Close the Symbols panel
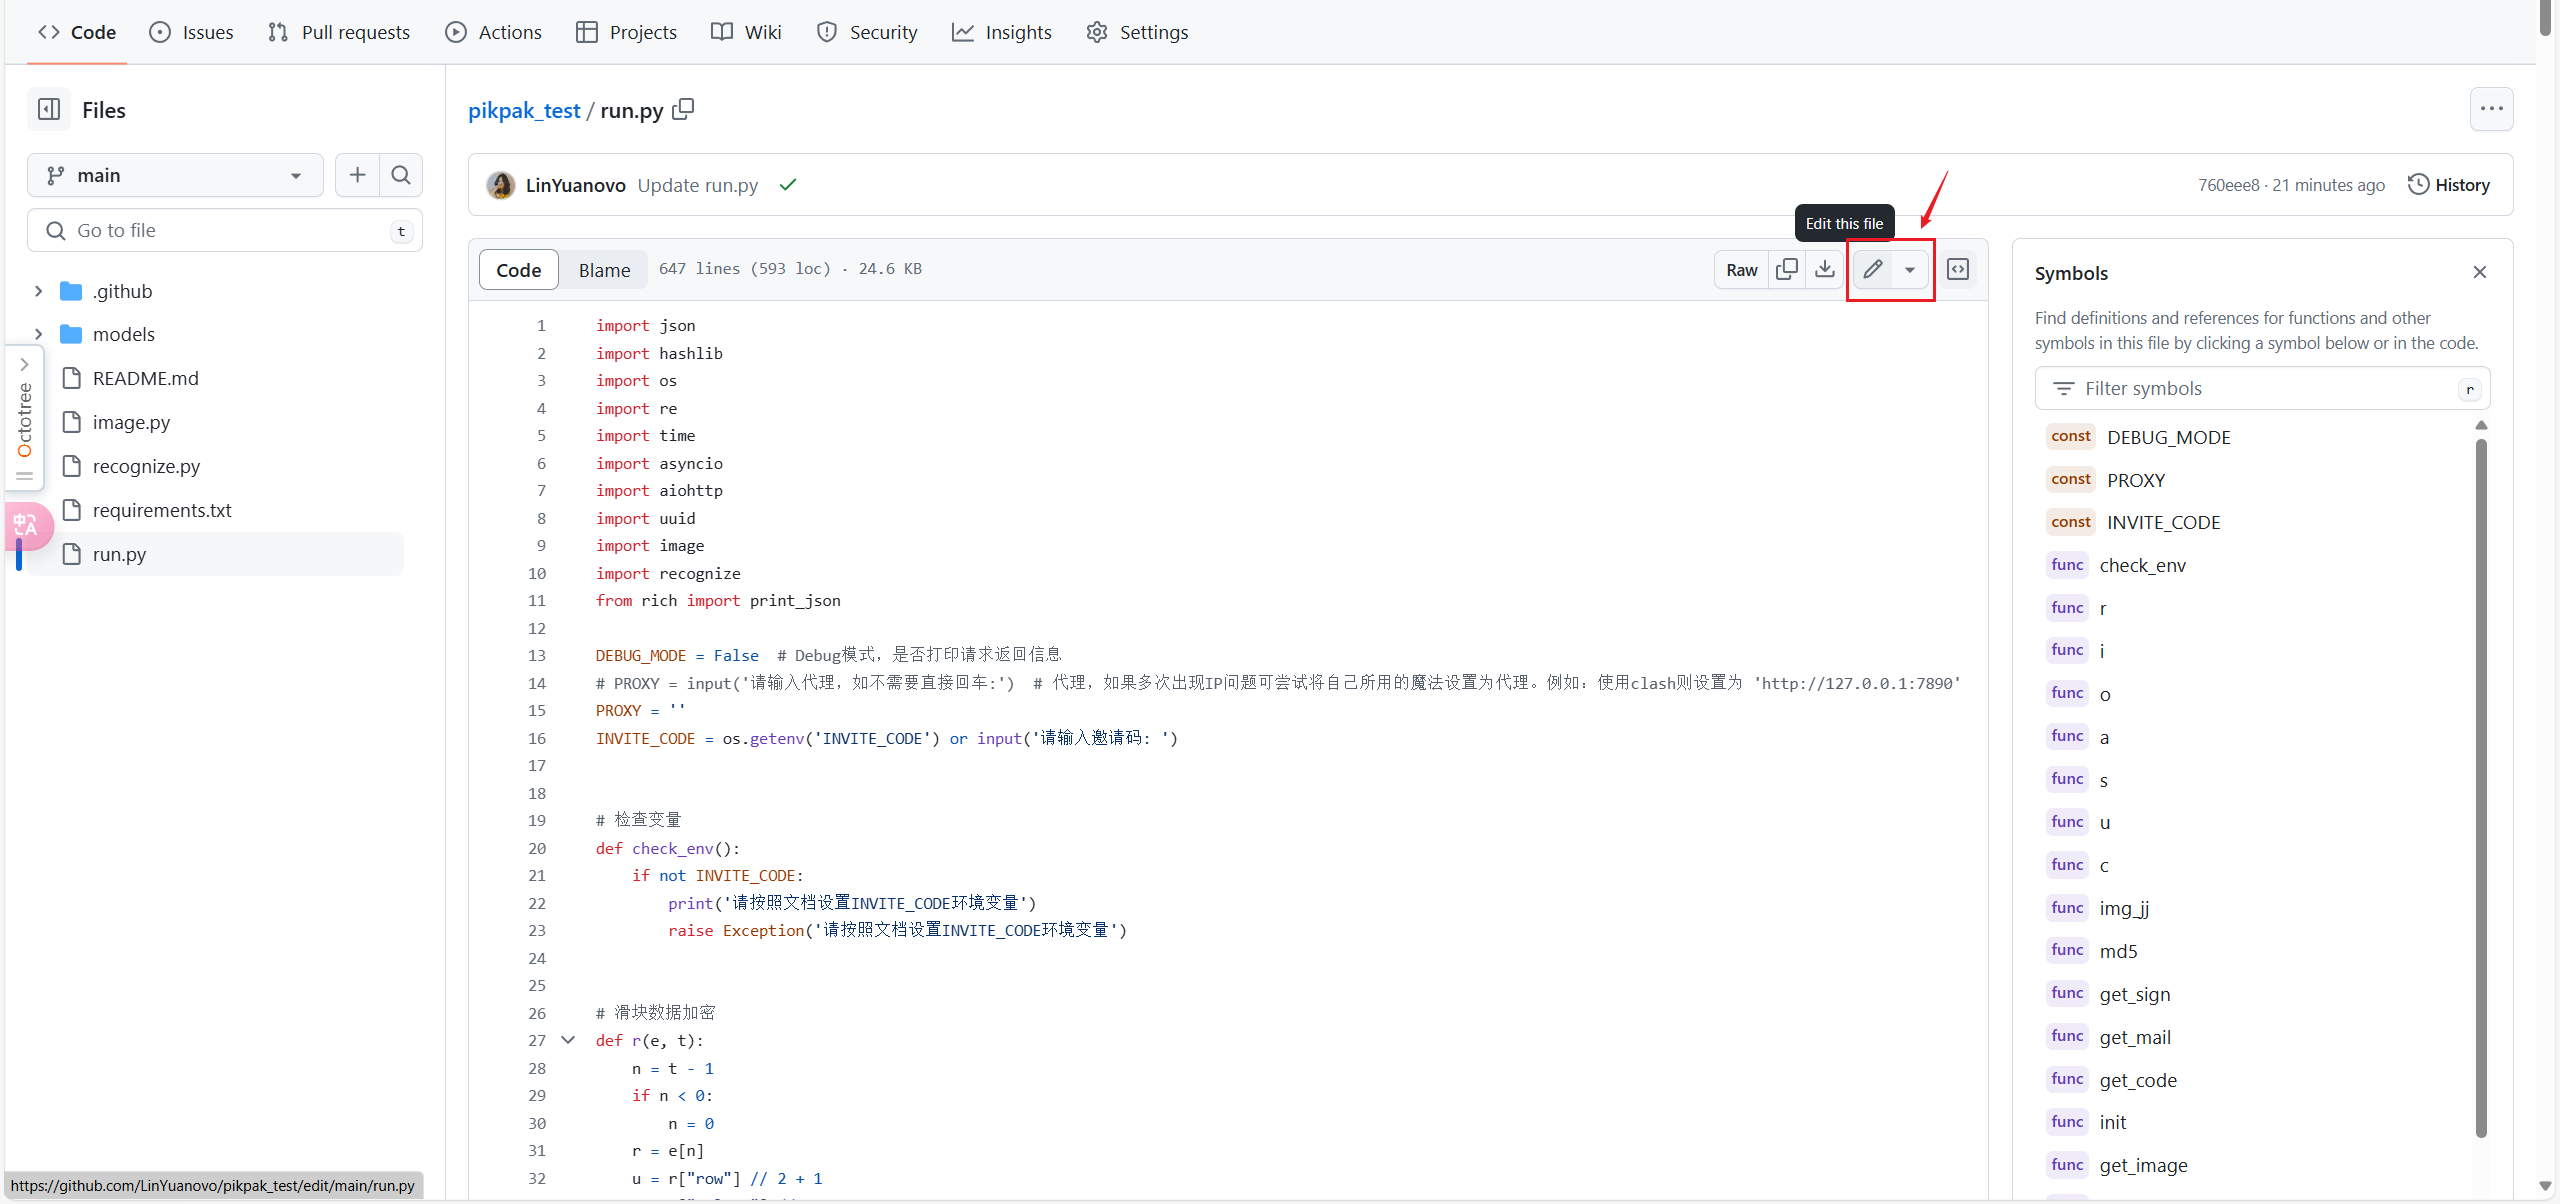Screen dimensions: 2560x1204 (x=2480, y=272)
